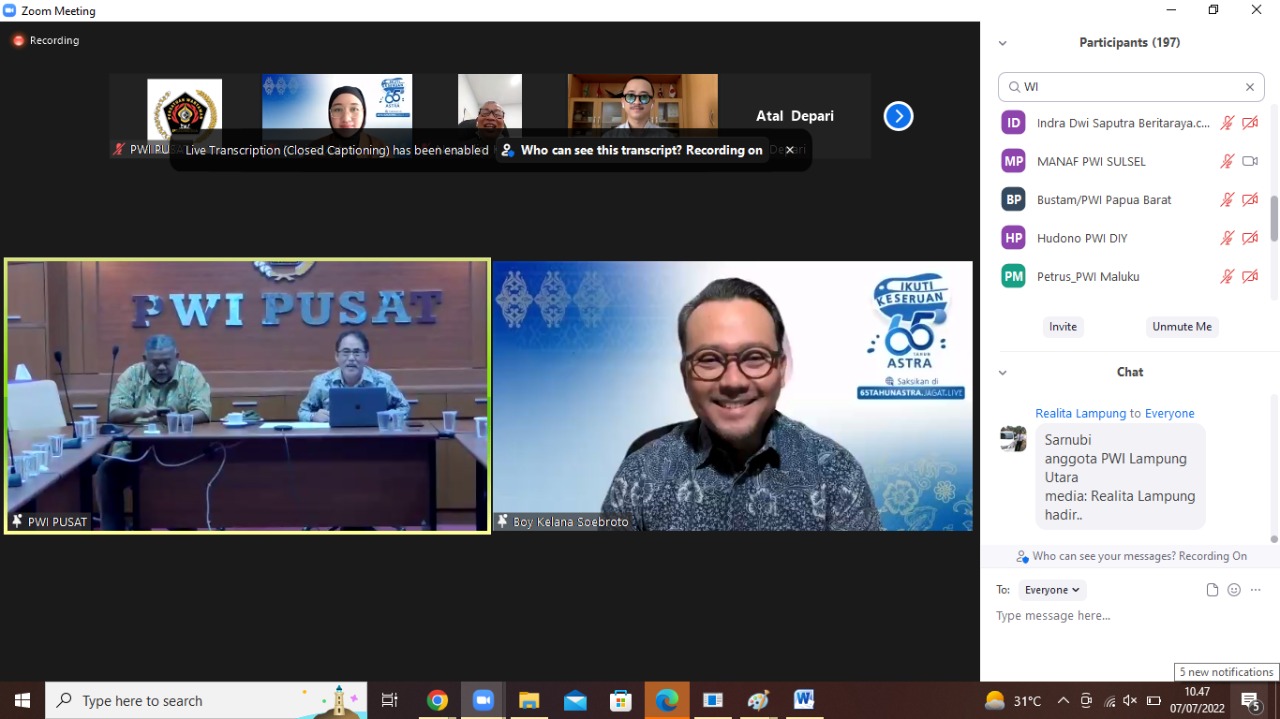Screen dimensions: 1280x719
Task: Collapse the Chat section chevron
Action: 1002,371
